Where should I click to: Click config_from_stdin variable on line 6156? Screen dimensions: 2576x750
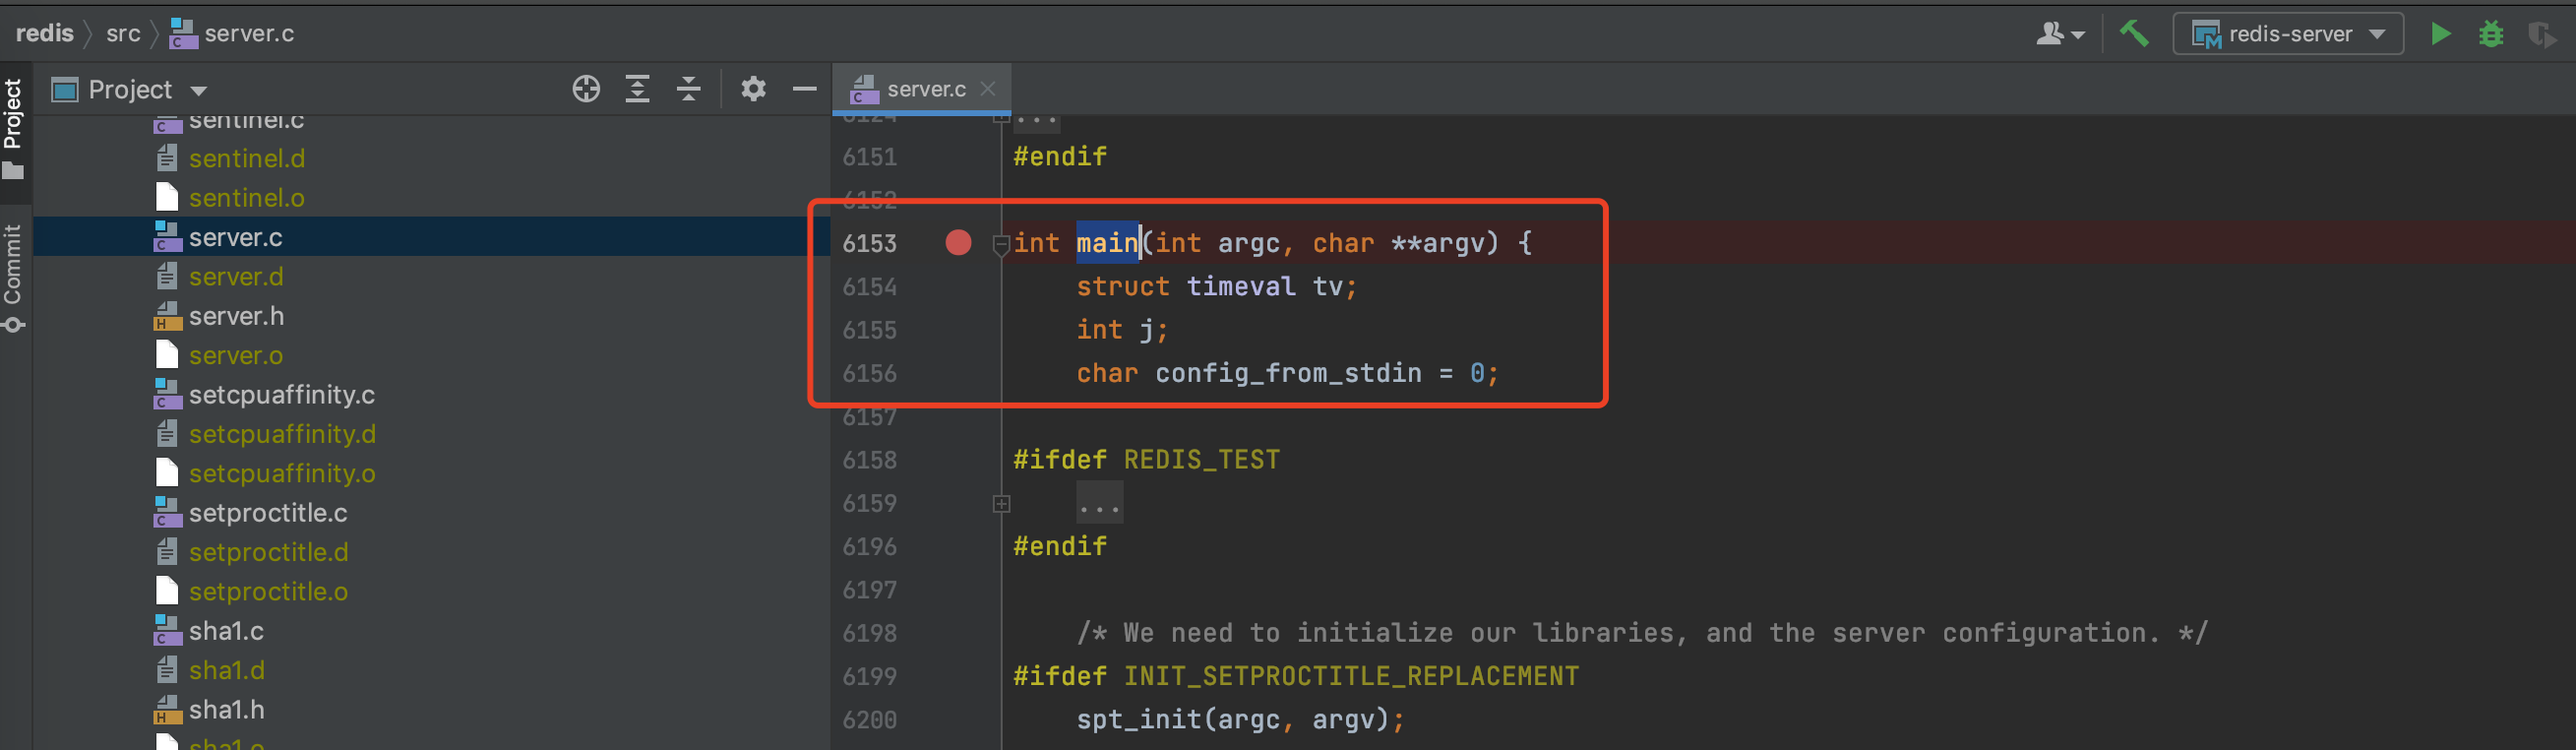tap(1288, 373)
